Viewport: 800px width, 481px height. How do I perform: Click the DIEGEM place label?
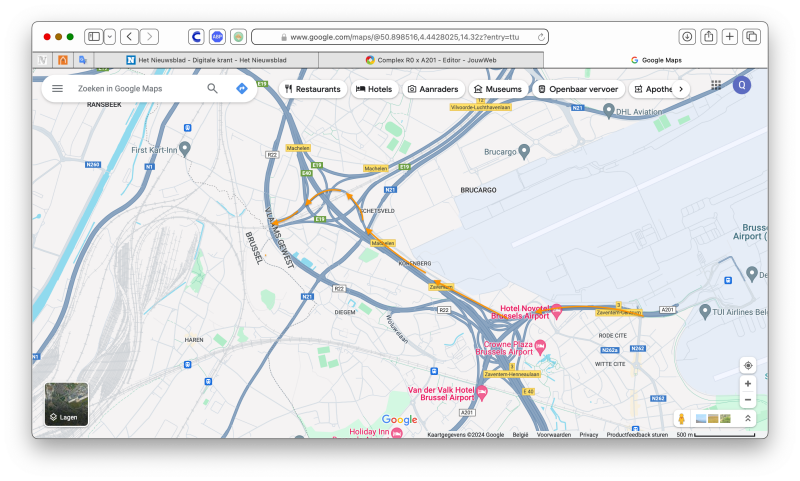pyautogui.click(x=345, y=312)
